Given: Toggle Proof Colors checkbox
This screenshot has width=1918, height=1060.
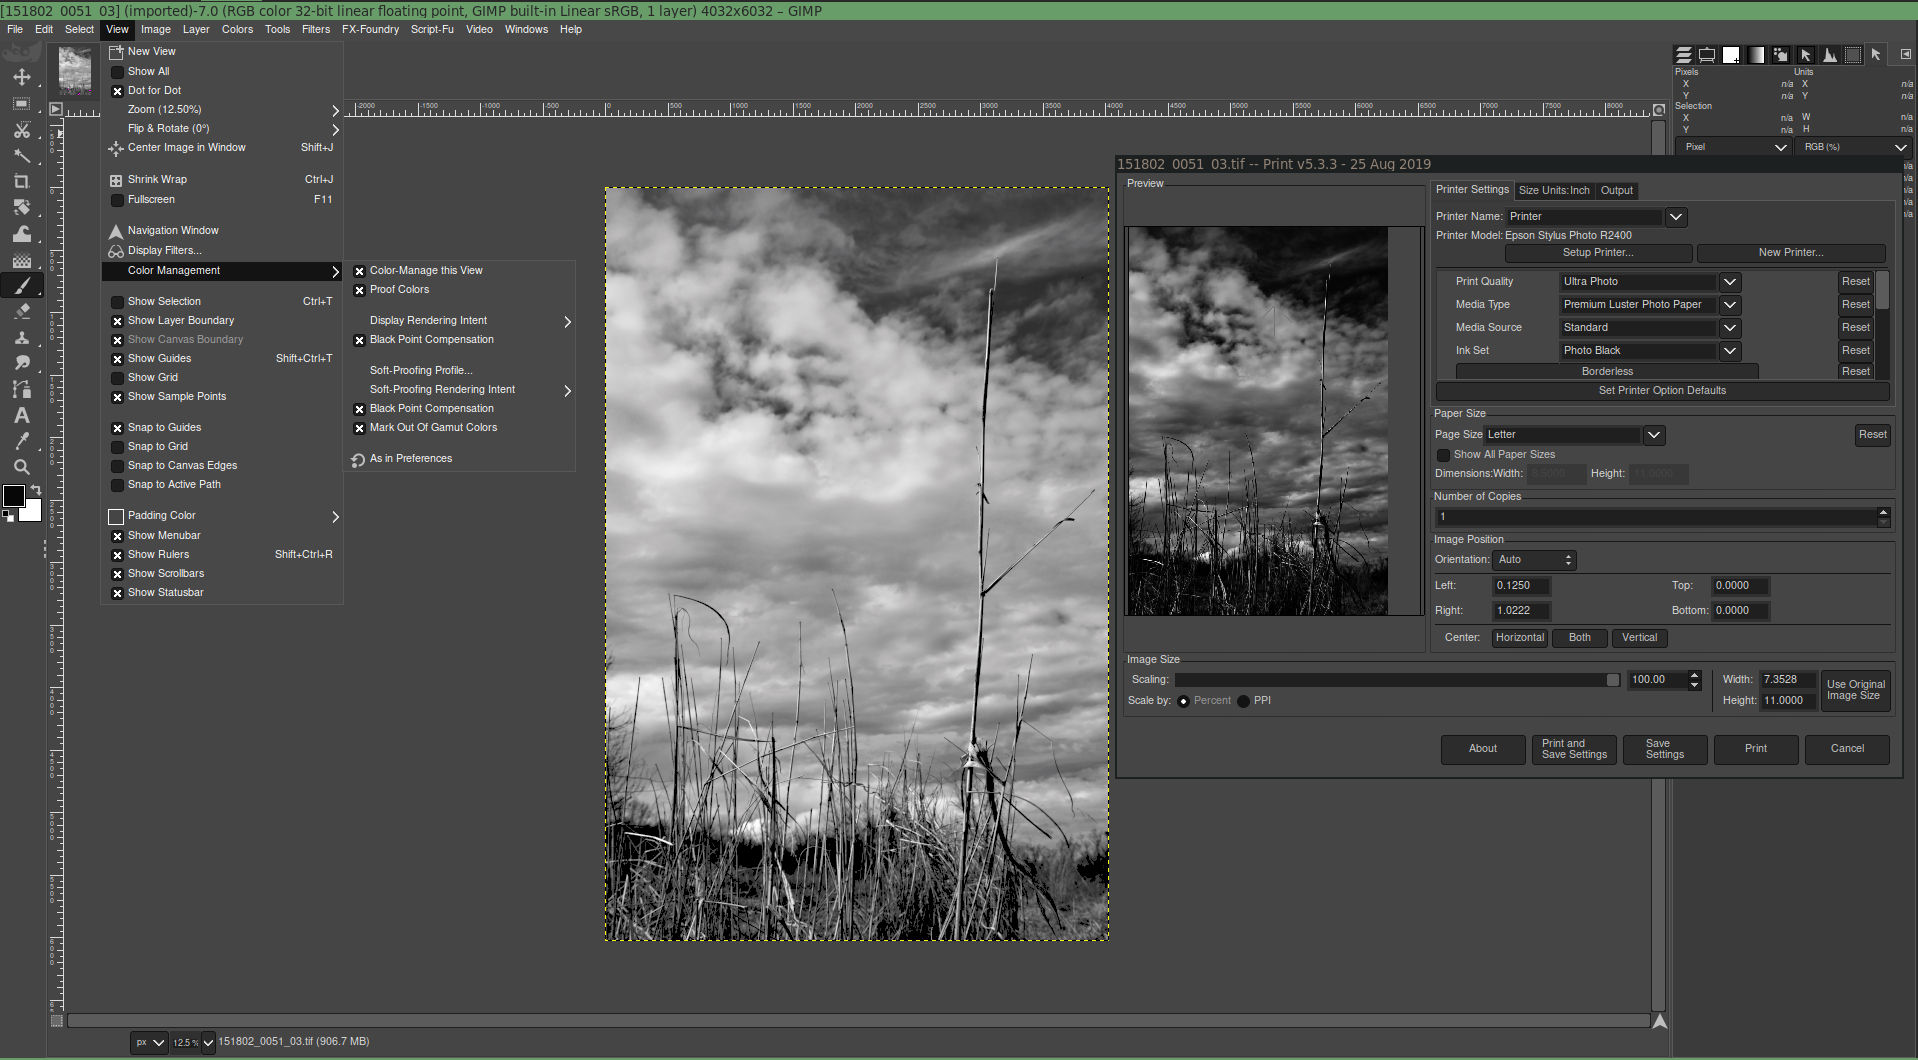Looking at the screenshot, I should 359,290.
